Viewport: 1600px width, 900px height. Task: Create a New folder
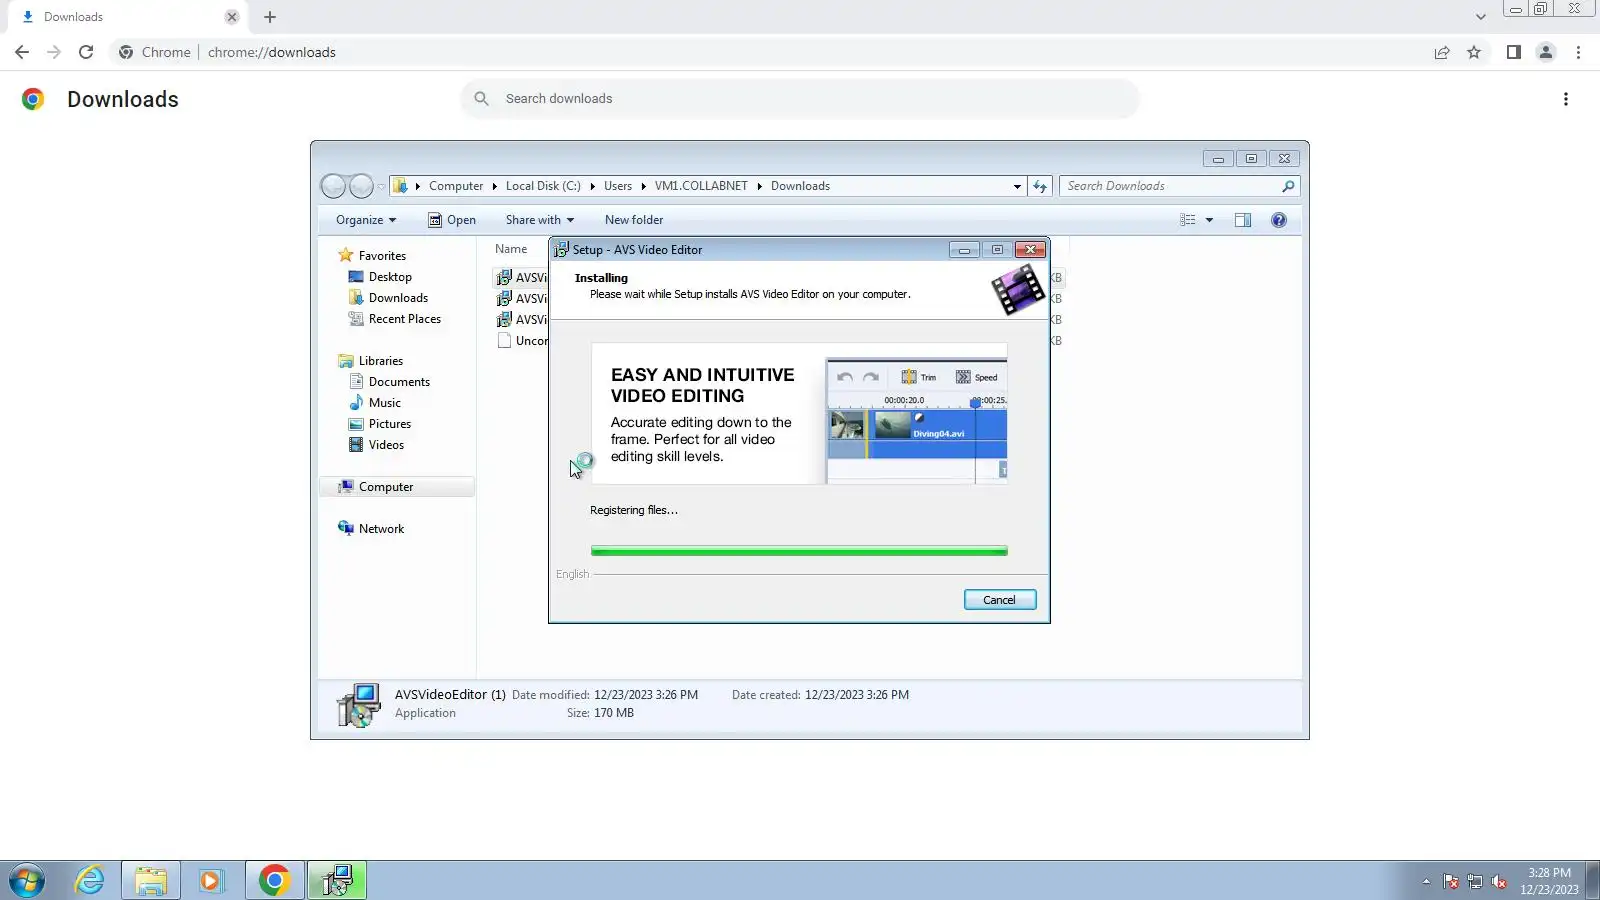click(634, 220)
